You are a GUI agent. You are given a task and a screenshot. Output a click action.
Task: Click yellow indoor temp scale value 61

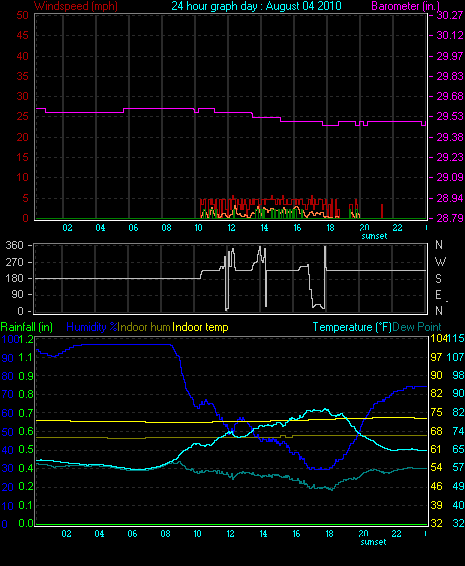point(436,449)
